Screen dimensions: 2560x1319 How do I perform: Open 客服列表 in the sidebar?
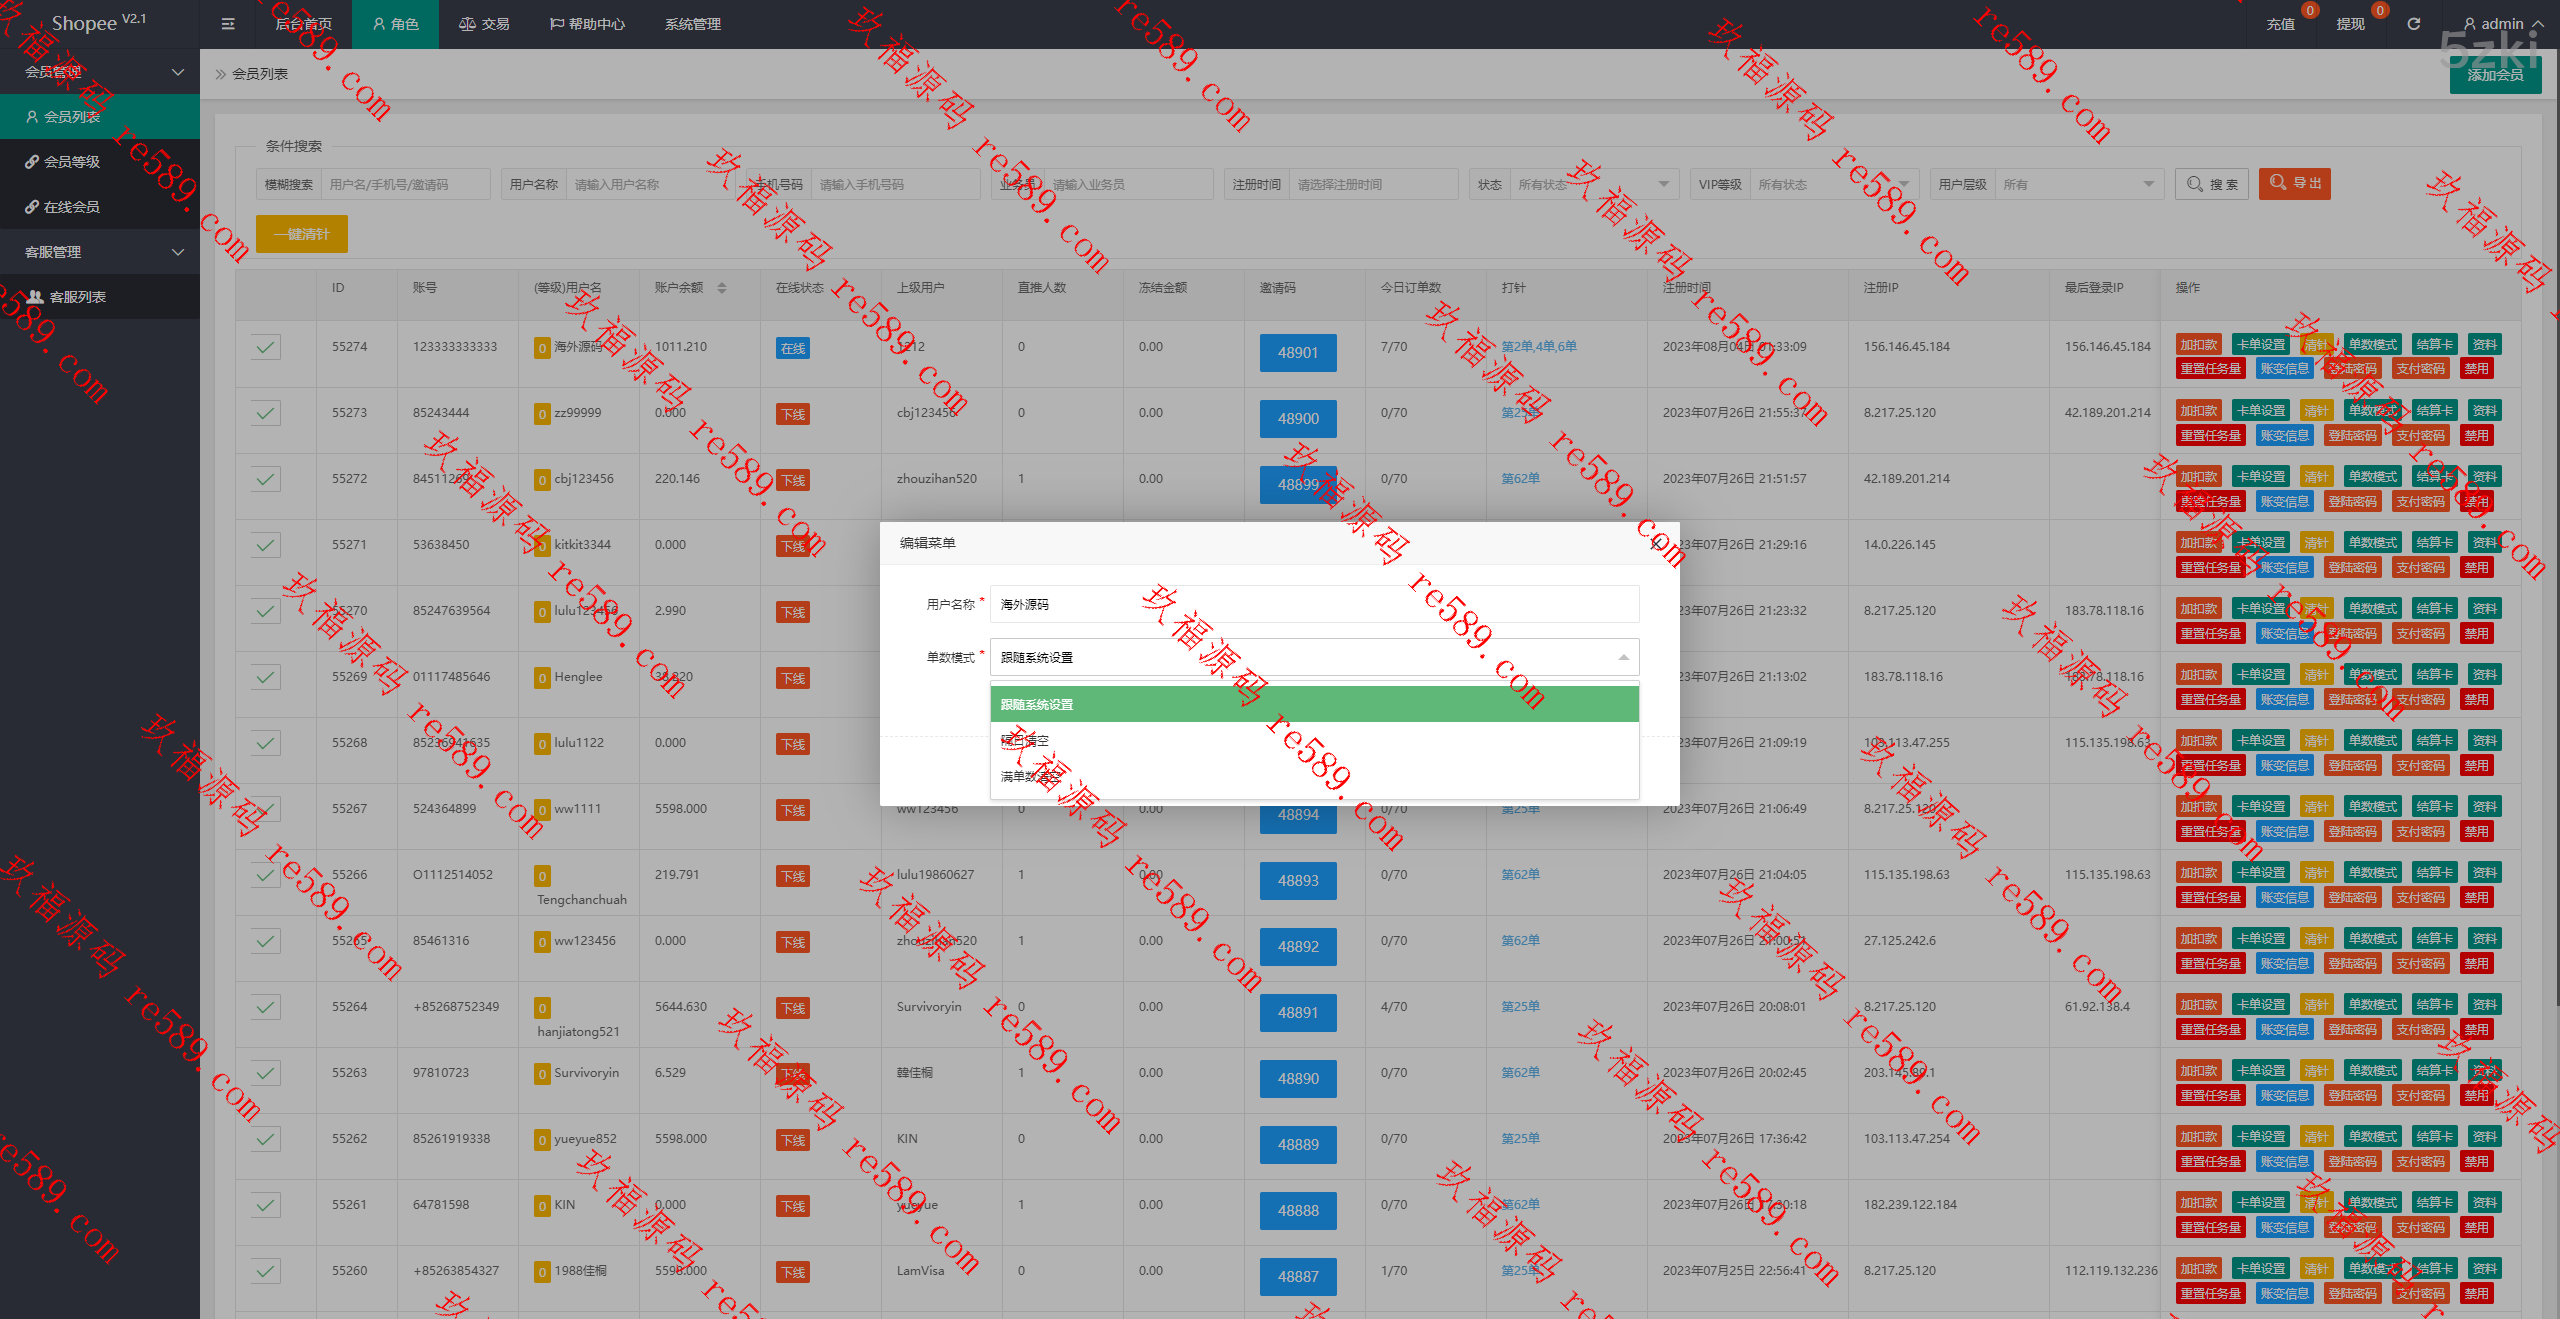pyautogui.click(x=77, y=297)
